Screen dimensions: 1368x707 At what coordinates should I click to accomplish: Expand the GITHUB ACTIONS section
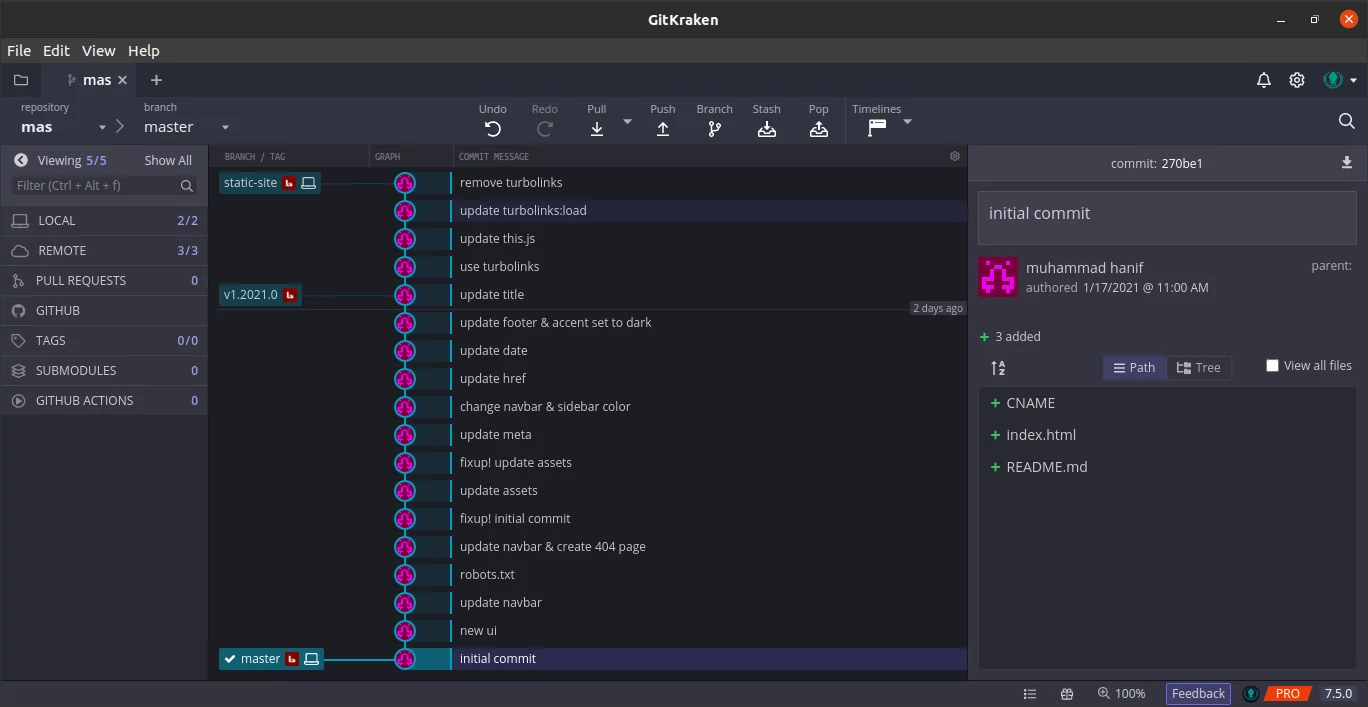tap(104, 401)
